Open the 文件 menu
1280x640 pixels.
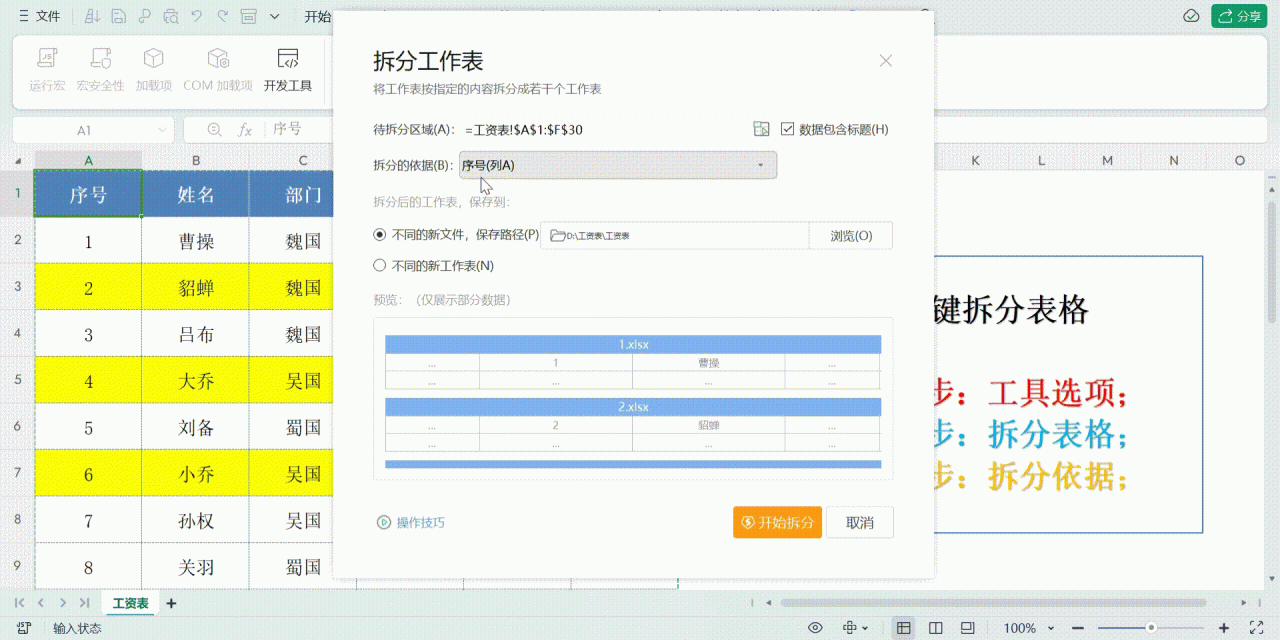tap(38, 16)
